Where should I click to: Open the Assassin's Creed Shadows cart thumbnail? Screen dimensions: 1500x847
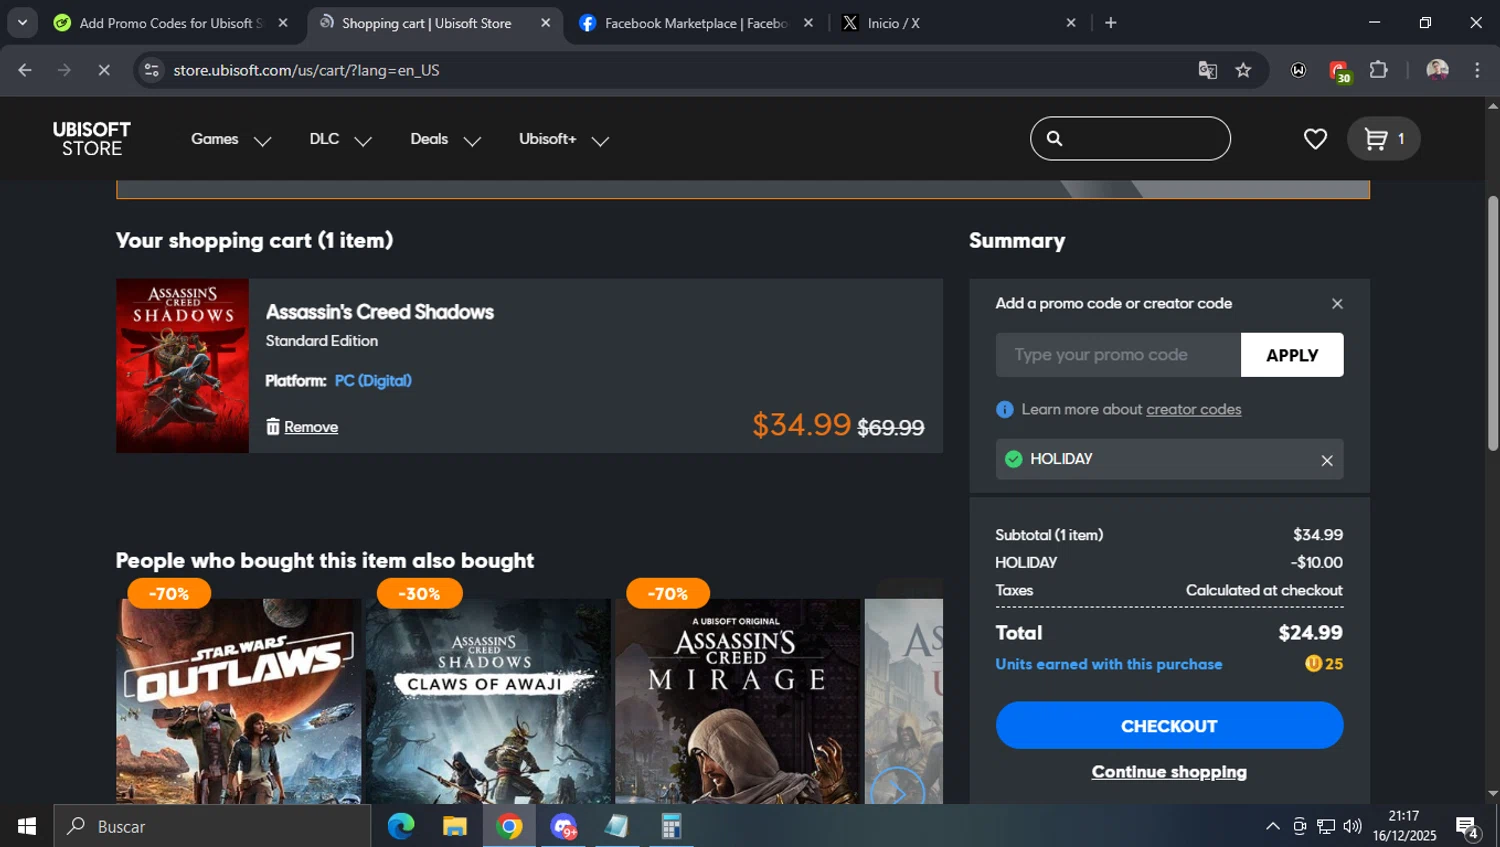(182, 366)
